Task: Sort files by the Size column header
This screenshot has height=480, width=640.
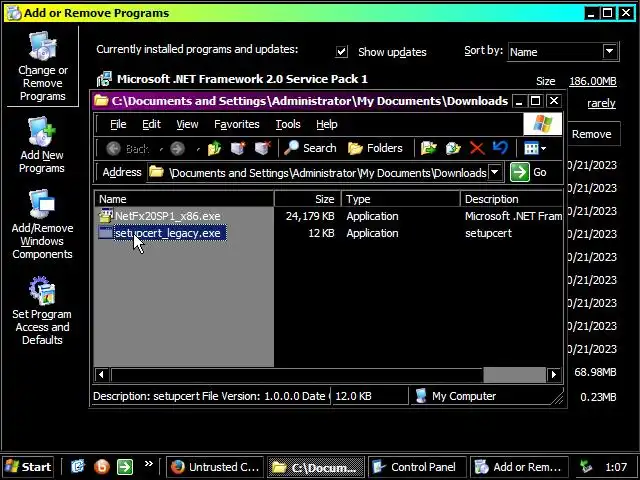Action: coord(307,199)
